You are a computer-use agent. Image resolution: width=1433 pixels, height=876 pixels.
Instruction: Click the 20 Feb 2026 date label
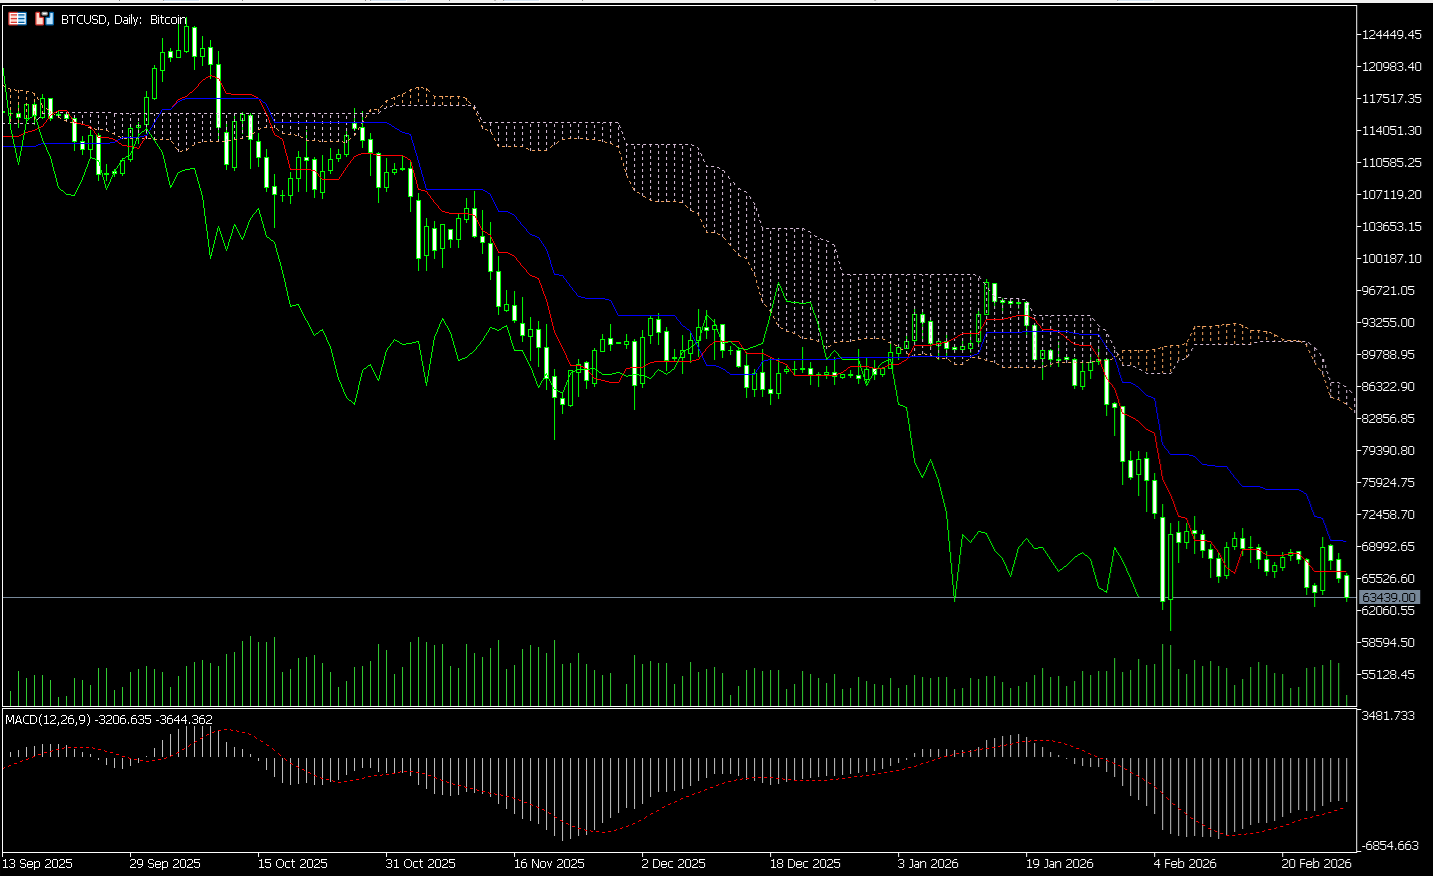point(1317,863)
